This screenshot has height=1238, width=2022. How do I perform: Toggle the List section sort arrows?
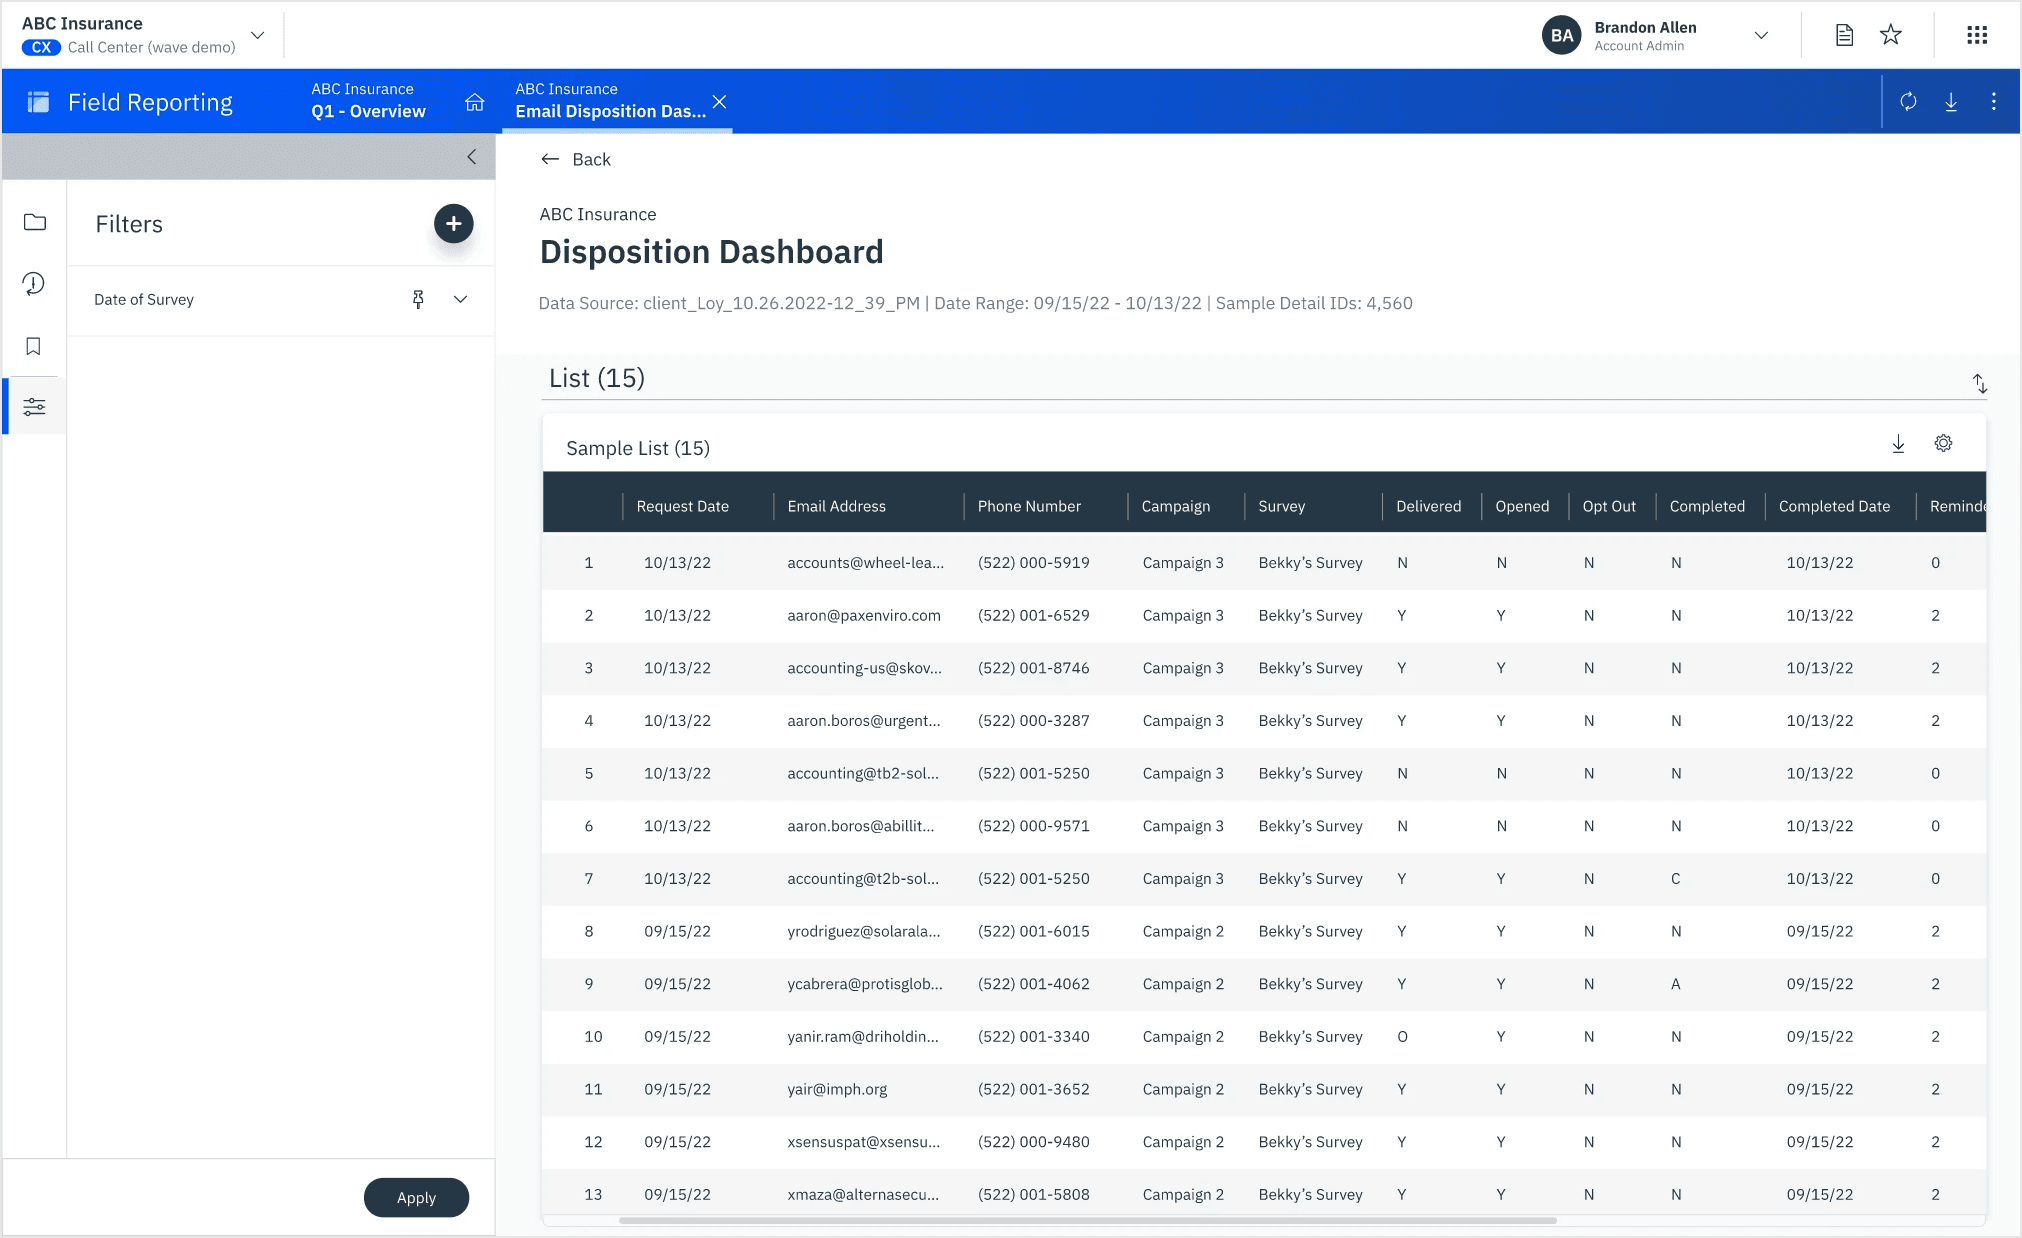(1979, 383)
